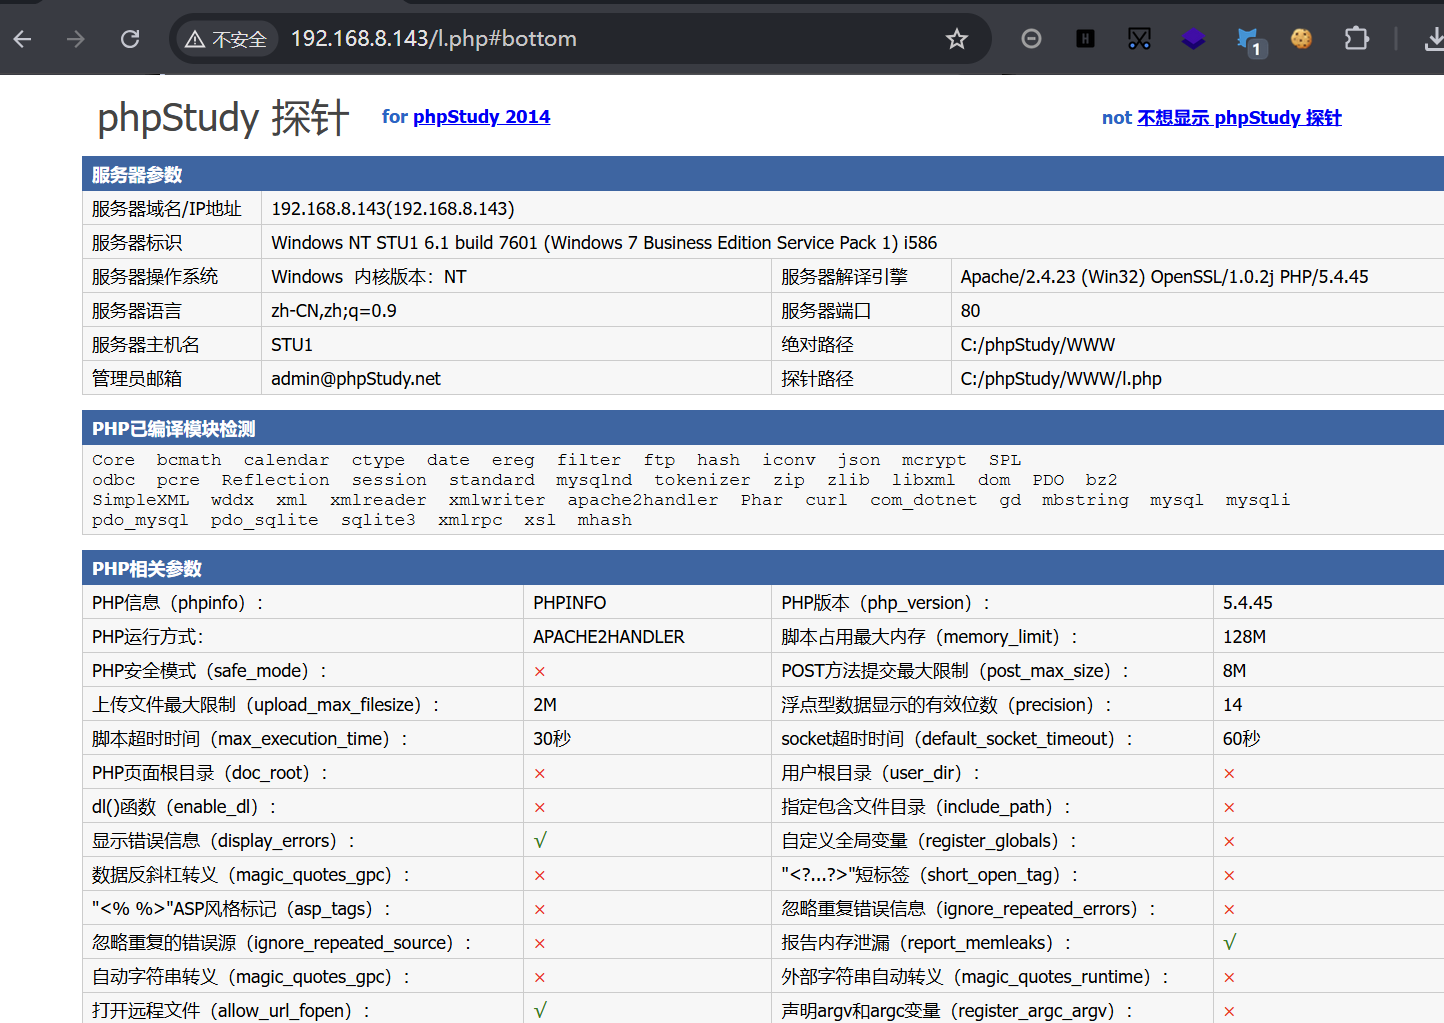Select the max_execution_time value 30秒
The height and width of the screenshot is (1023, 1444).
point(551,739)
